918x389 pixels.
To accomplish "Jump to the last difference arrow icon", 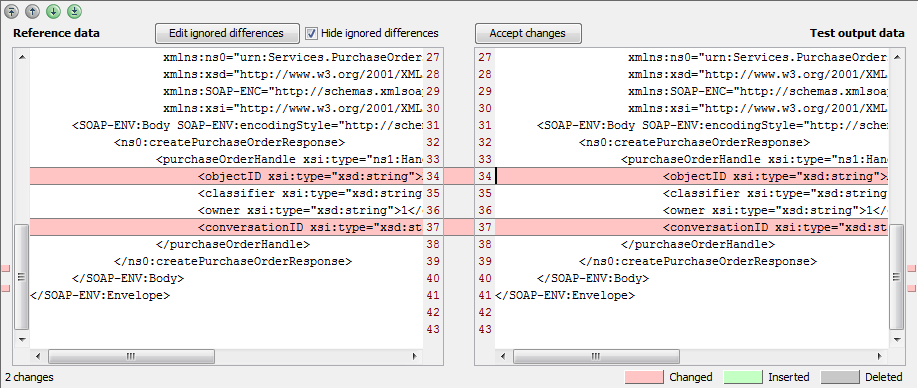I will point(74,10).
